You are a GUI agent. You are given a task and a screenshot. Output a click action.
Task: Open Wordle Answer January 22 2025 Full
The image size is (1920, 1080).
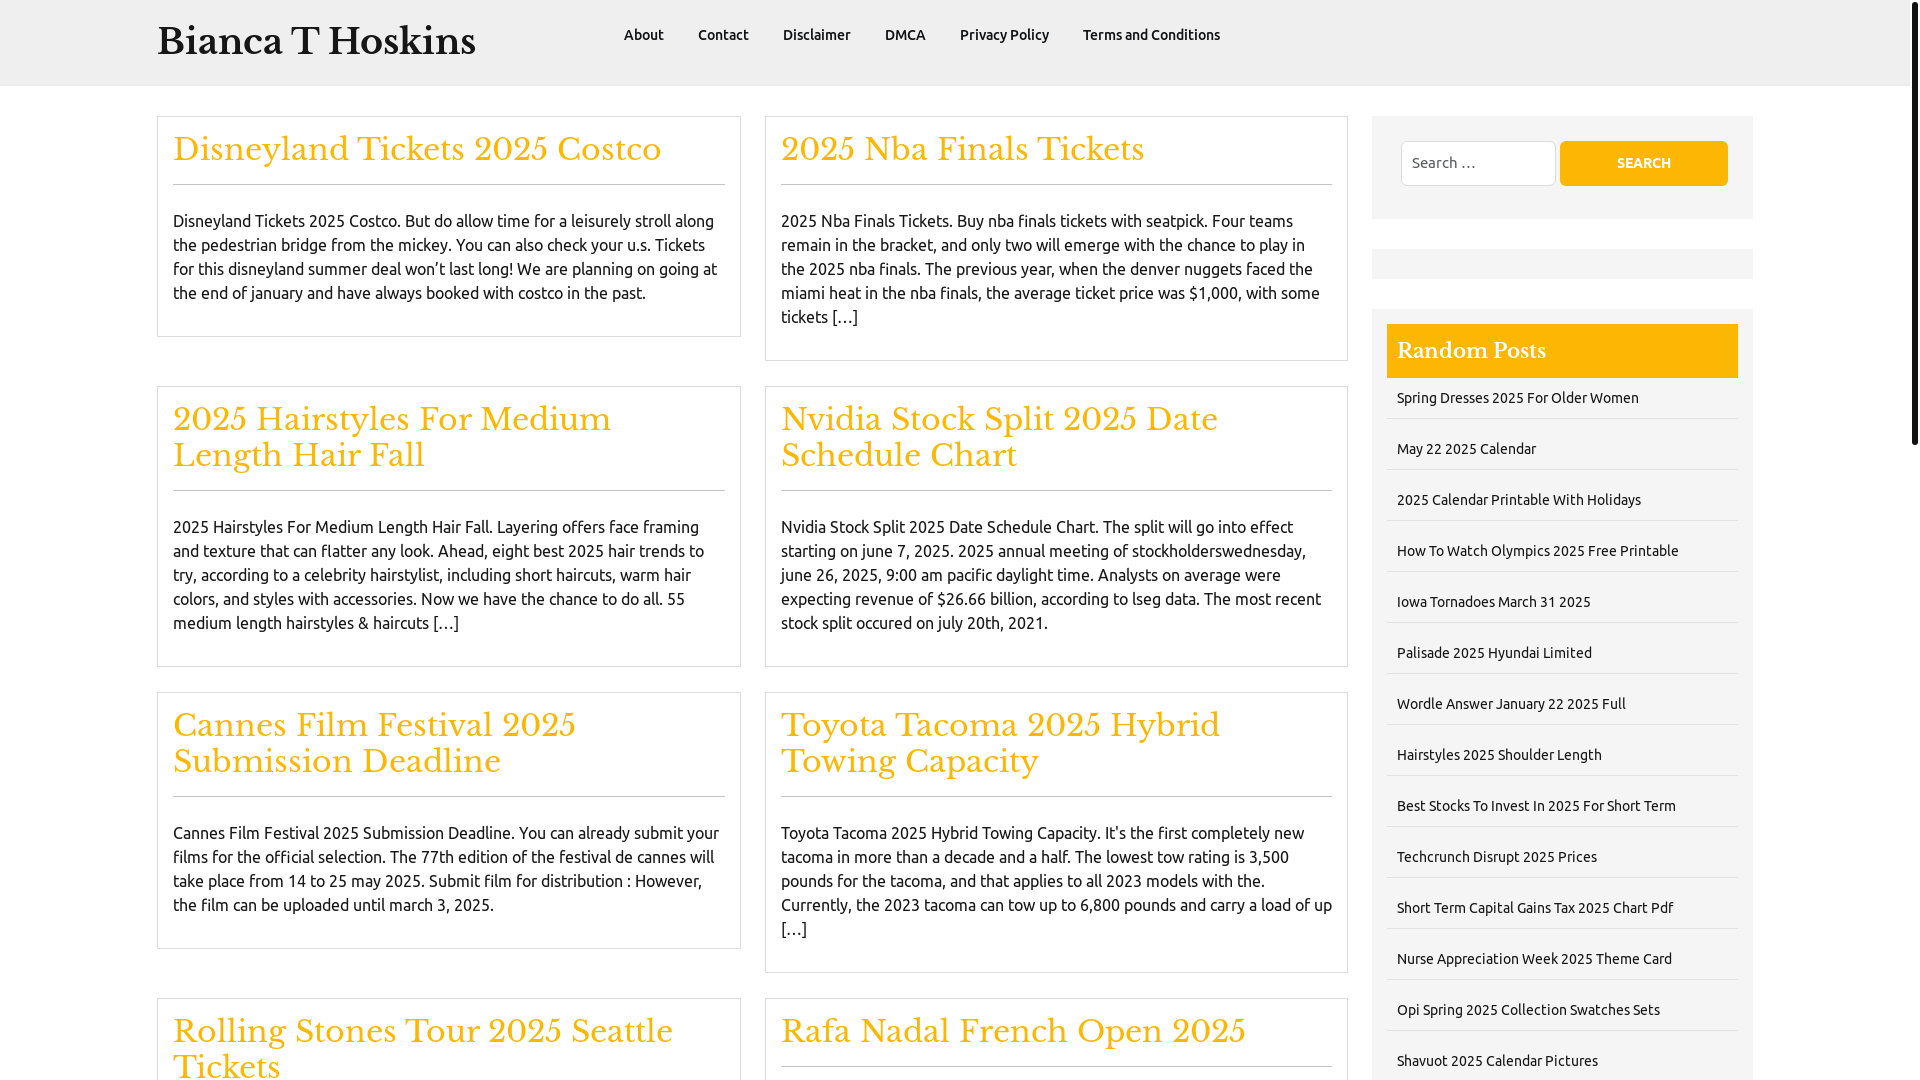coord(1511,704)
